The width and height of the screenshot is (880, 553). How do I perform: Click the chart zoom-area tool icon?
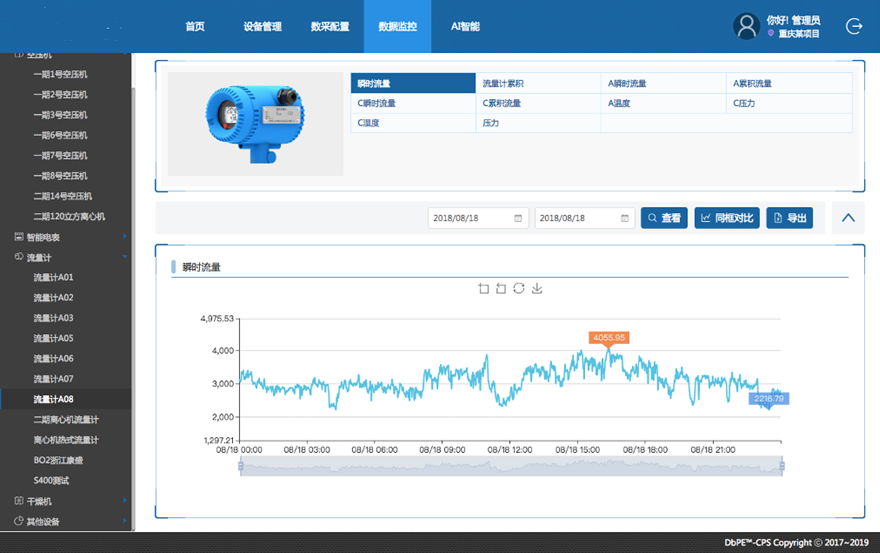click(484, 289)
